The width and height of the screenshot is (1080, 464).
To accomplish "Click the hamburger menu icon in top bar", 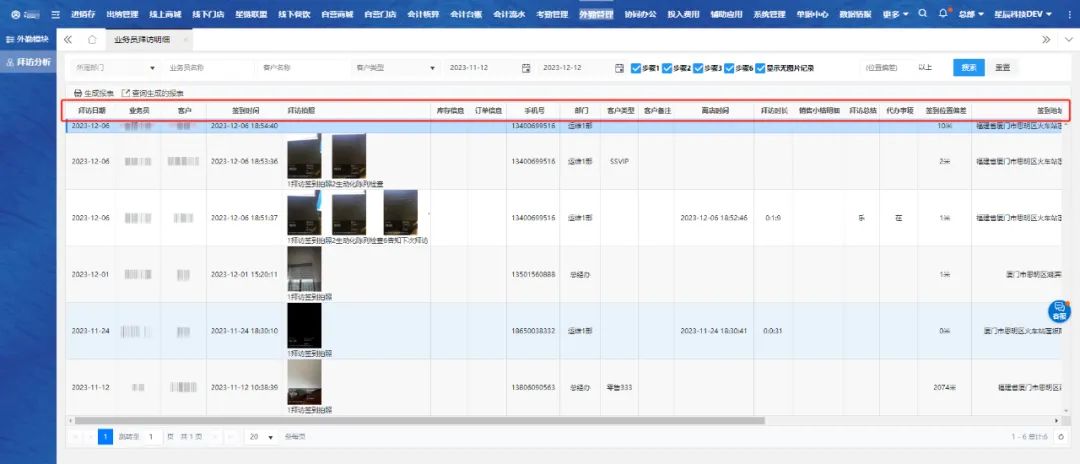I will pyautogui.click(x=56, y=14).
